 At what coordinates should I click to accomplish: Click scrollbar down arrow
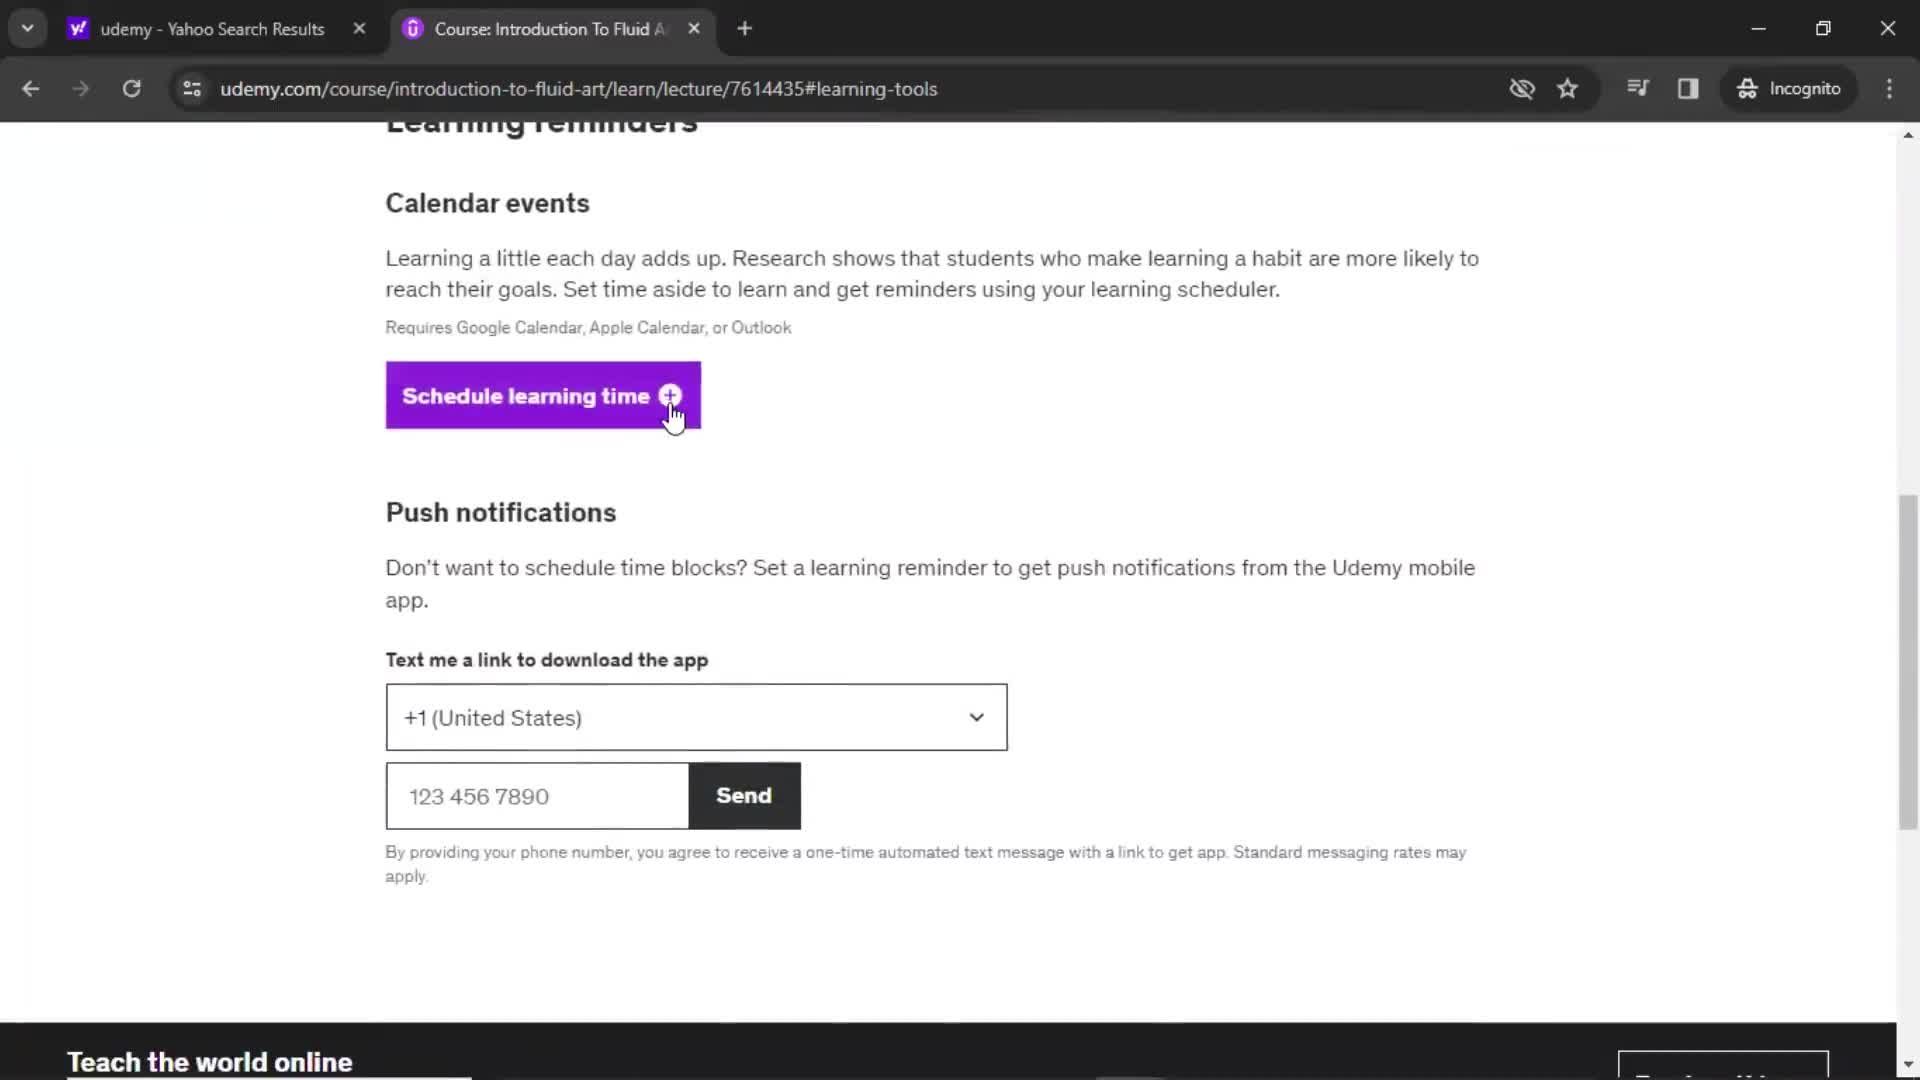[1908, 1066]
